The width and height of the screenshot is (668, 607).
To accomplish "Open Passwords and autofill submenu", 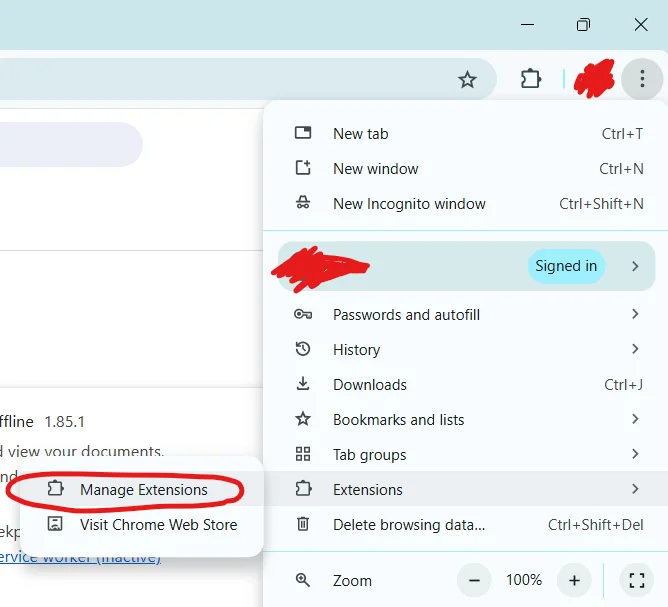I will (x=465, y=314).
